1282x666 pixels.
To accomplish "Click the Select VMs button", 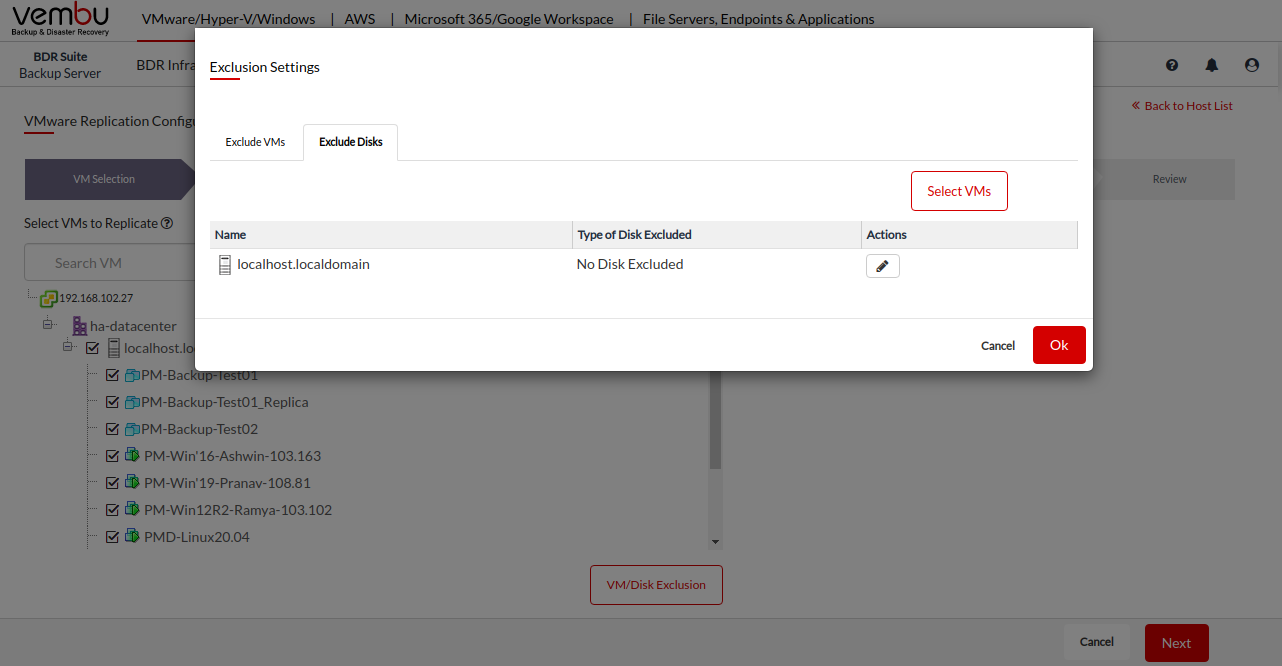I will tap(958, 191).
